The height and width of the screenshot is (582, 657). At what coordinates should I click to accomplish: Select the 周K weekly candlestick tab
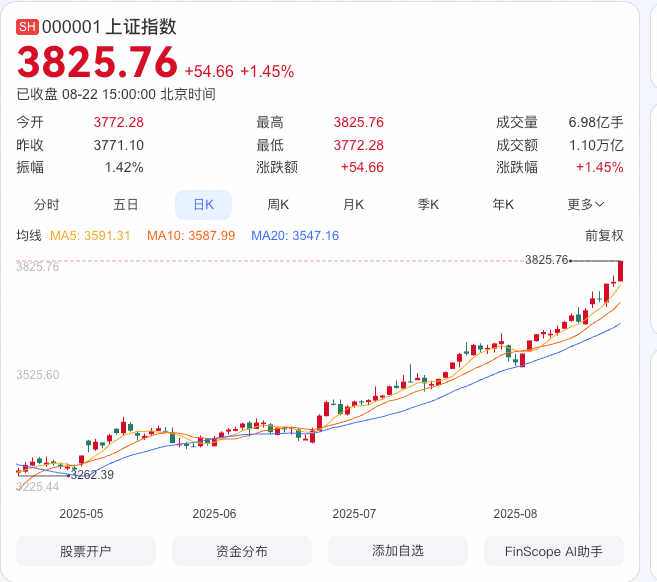(x=278, y=205)
